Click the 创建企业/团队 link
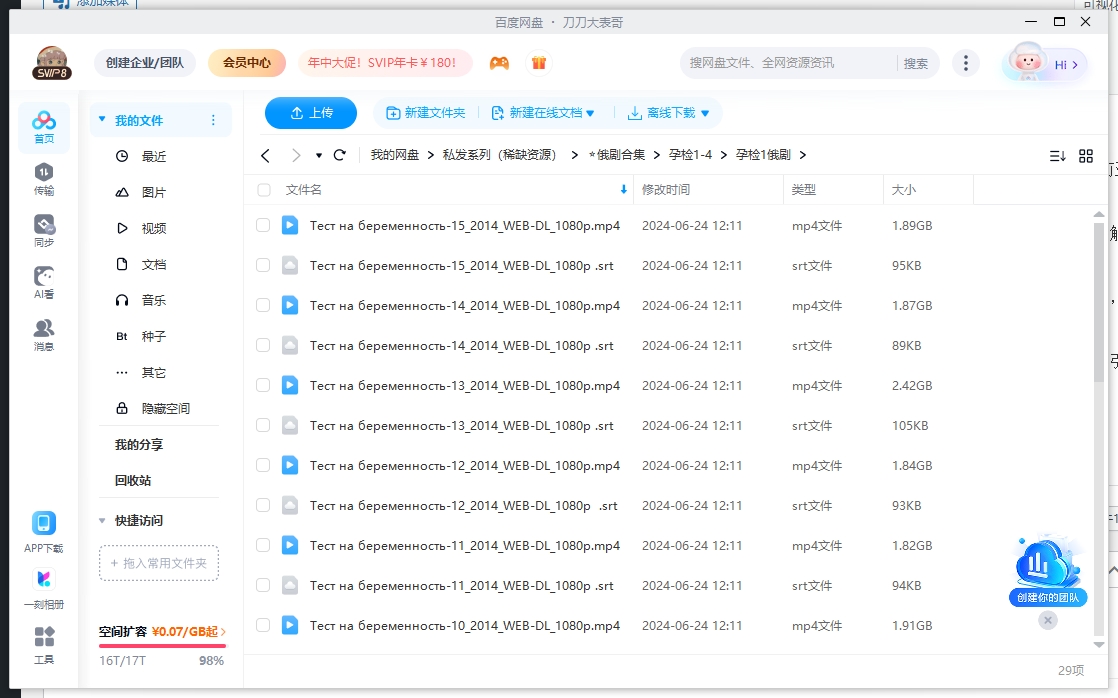This screenshot has width=1118, height=698. (143, 62)
